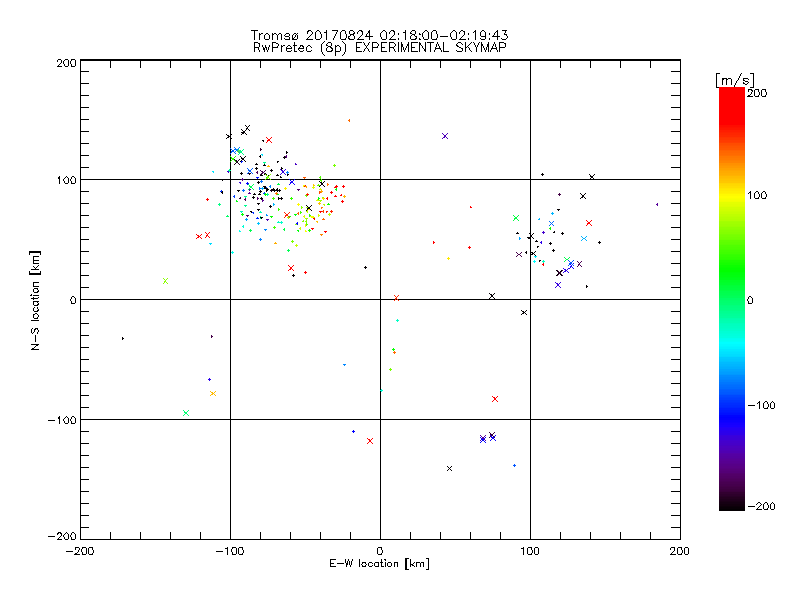800x600 pixels.
Task: Click the isolated purple dot at far right edge
Action: [657, 204]
